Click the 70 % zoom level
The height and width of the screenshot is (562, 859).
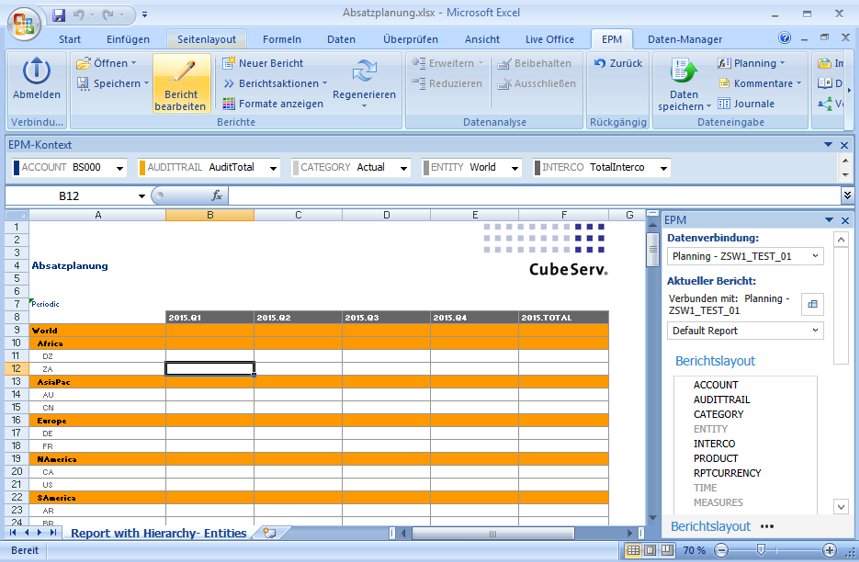click(x=694, y=550)
